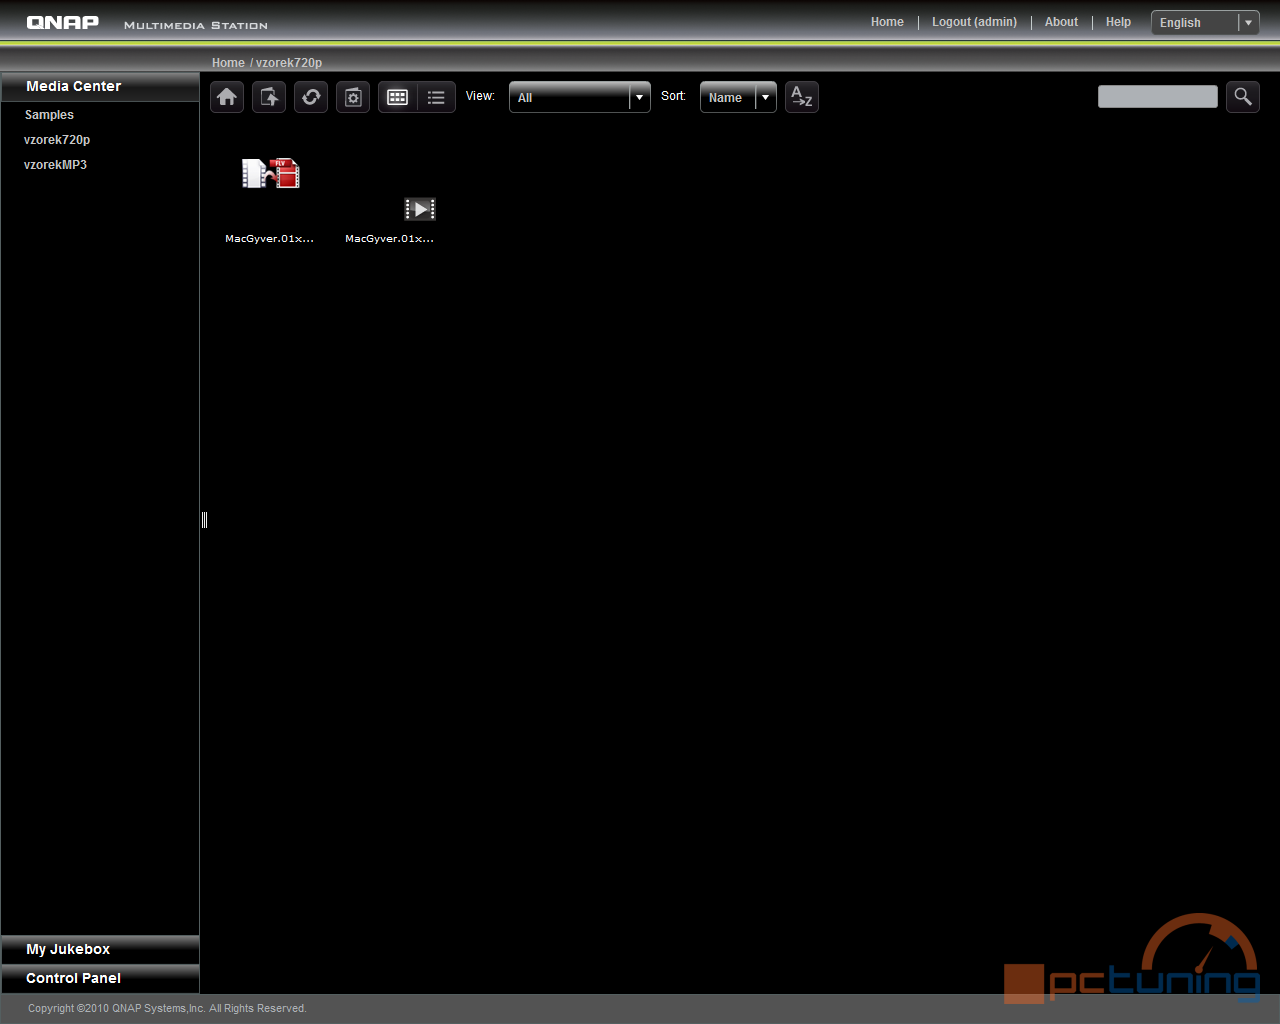1280x1024 pixels.
Task: Open the folder settings gear icon
Action: pos(353,97)
